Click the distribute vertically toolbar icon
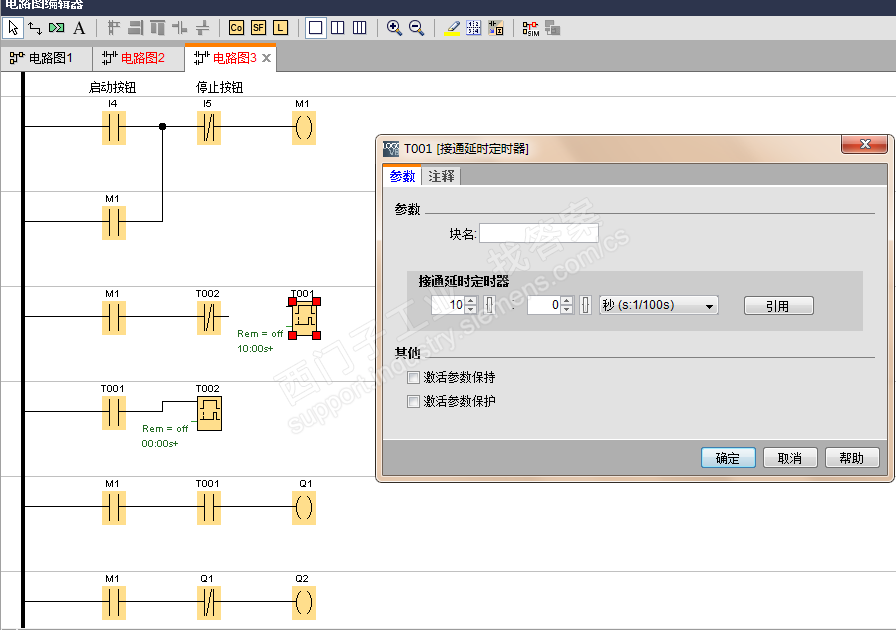 point(202,27)
